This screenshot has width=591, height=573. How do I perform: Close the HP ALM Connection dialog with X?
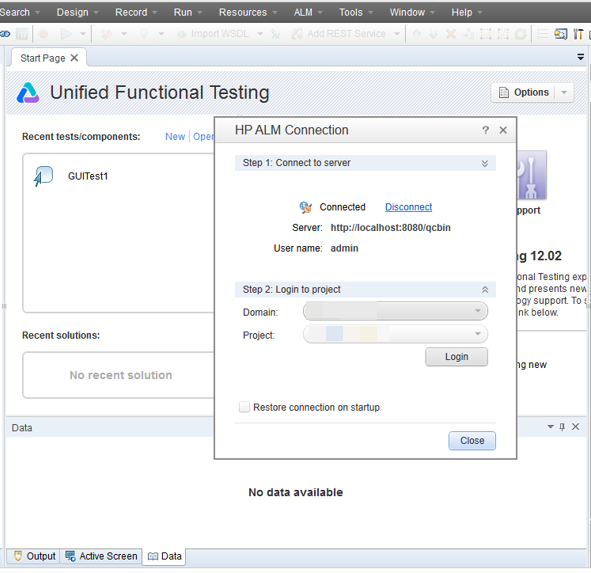(x=503, y=130)
